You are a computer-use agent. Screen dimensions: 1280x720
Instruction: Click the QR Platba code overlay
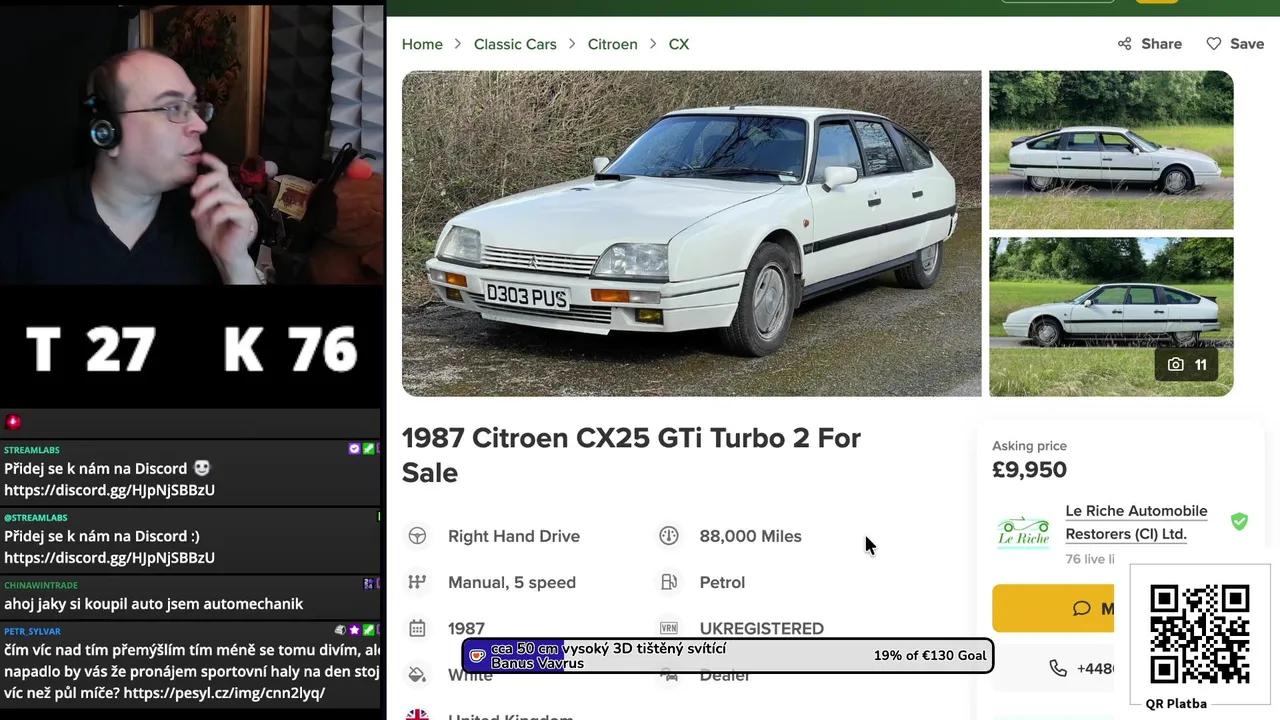[x=1200, y=634]
